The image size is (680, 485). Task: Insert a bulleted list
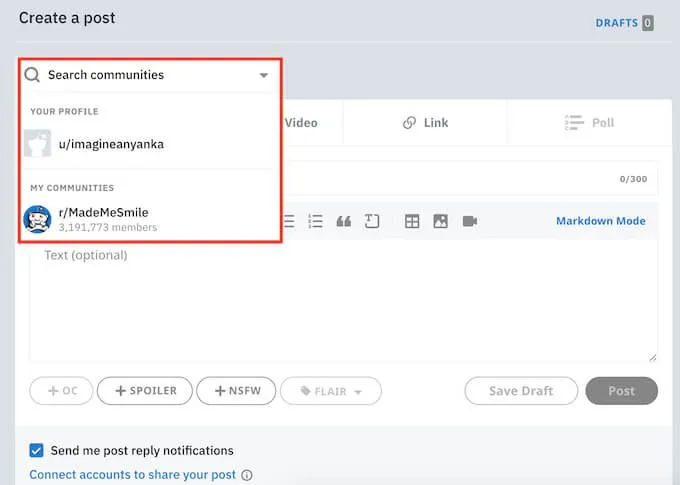click(x=289, y=221)
